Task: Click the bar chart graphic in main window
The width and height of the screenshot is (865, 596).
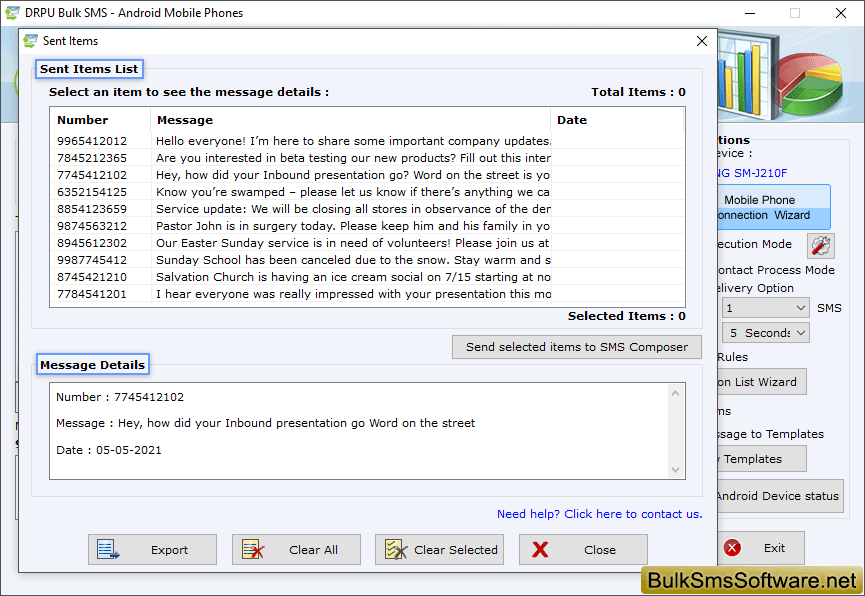Action: point(747,74)
